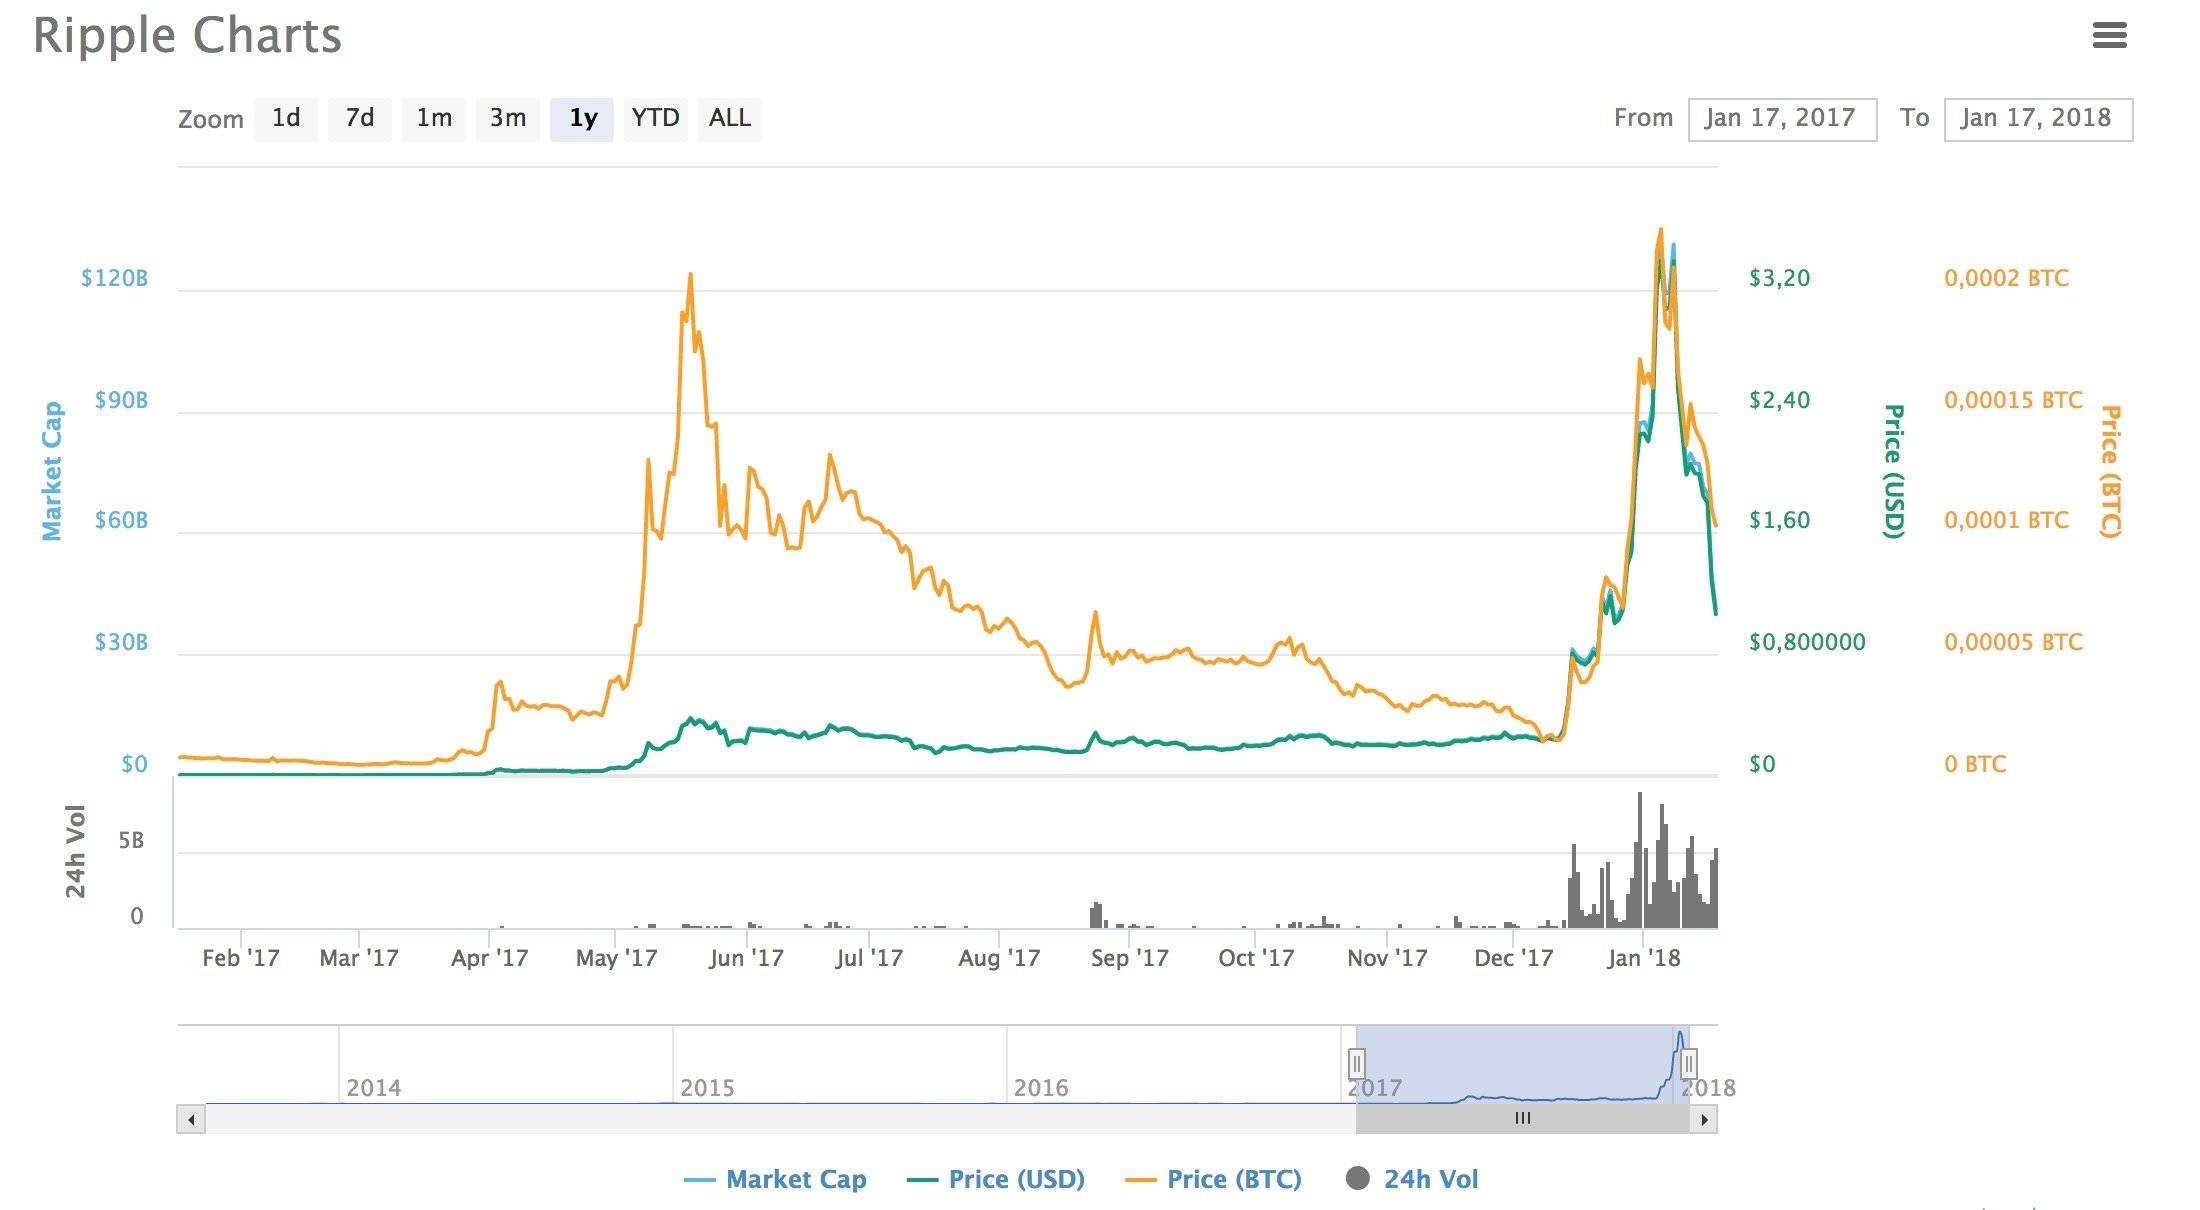Click the Zoom label text
Screen dimensions: 2200x1210
(211, 119)
